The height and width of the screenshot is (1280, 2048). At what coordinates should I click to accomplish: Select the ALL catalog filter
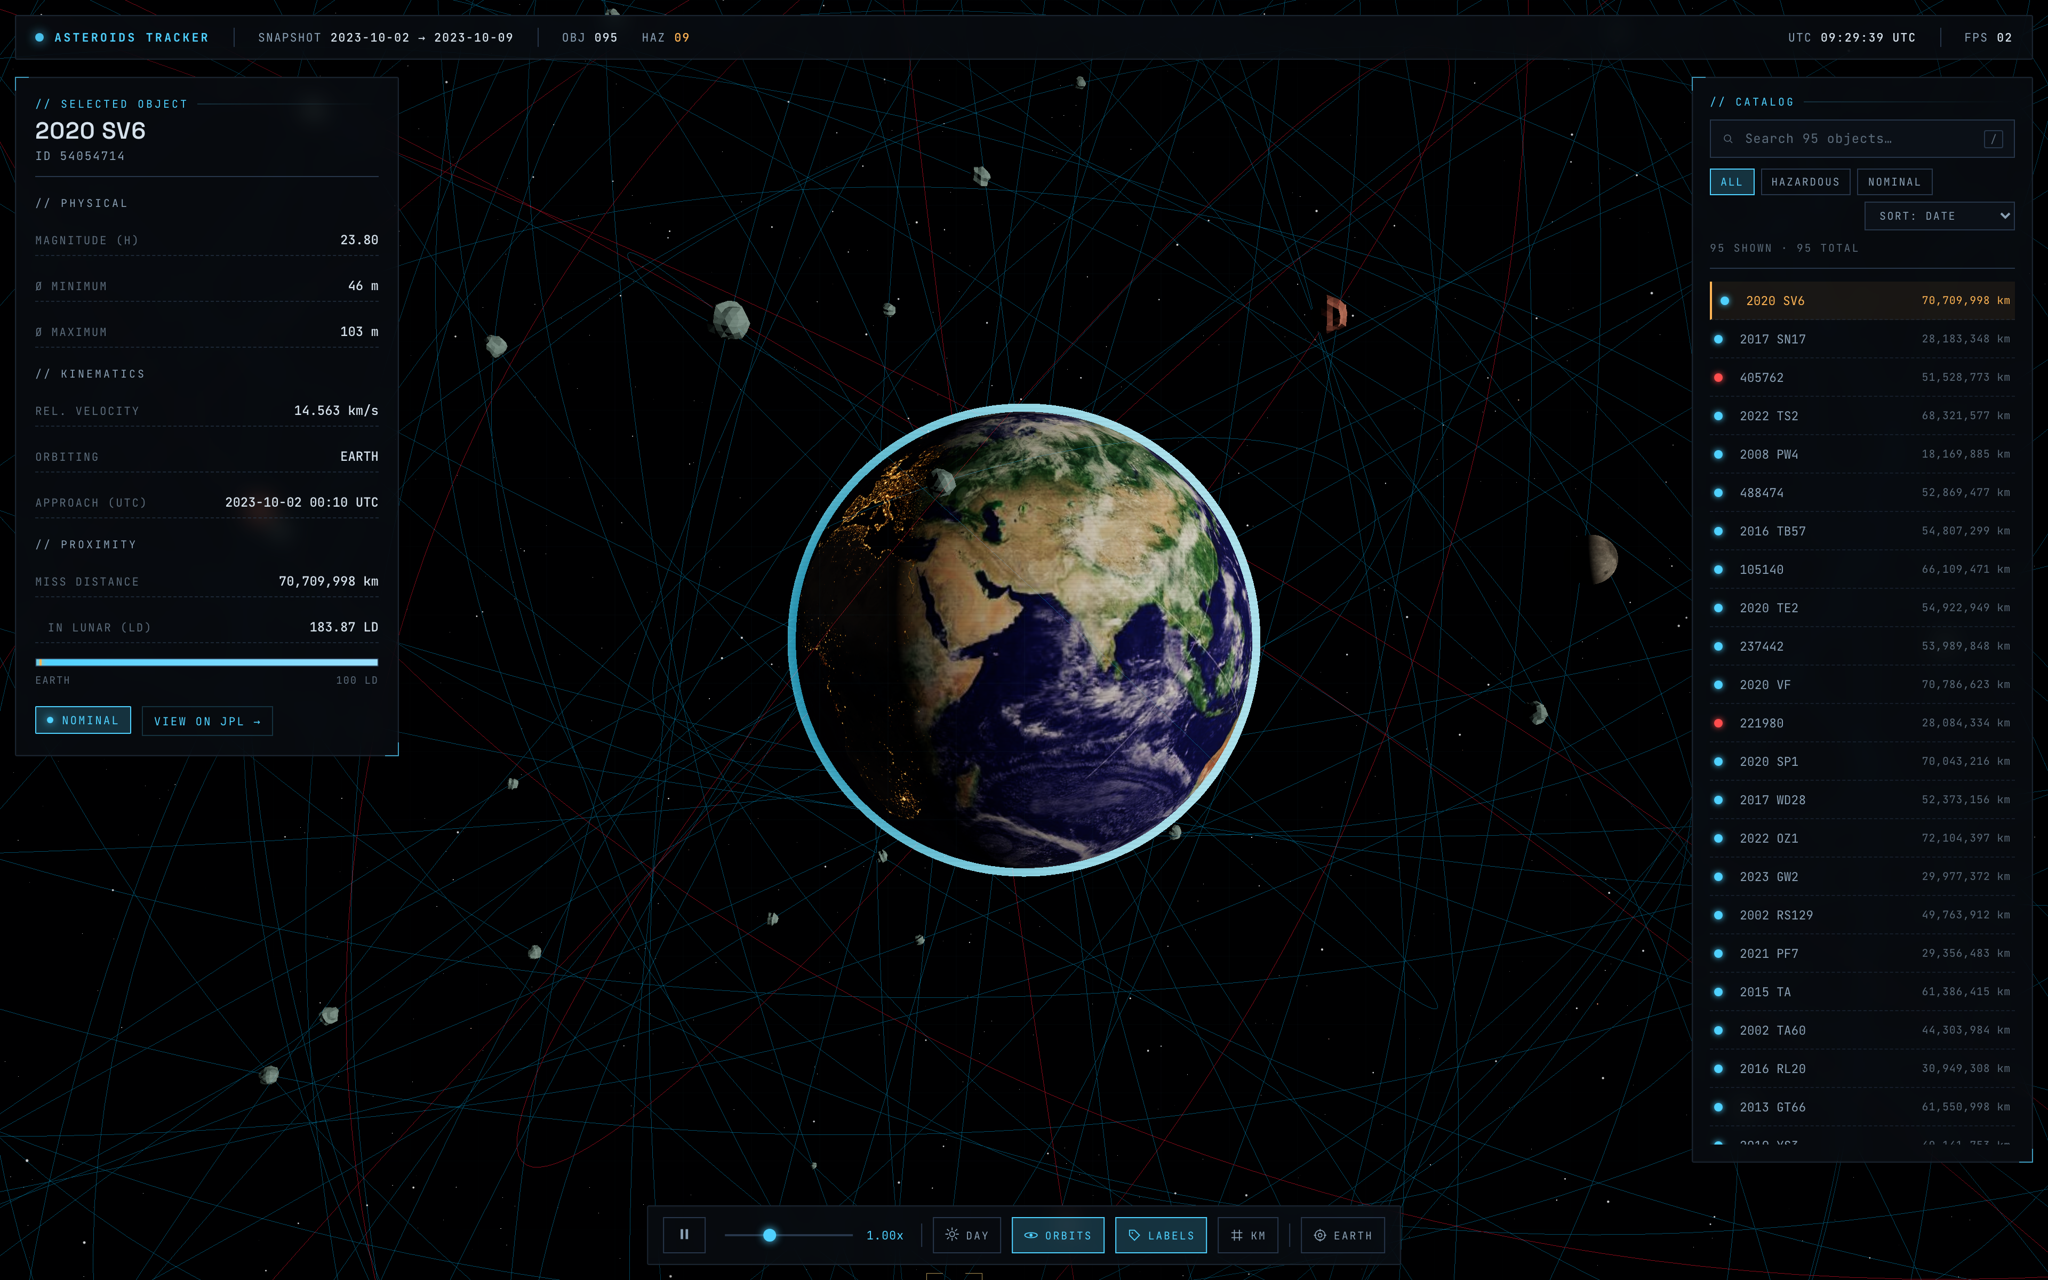[x=1732, y=182]
